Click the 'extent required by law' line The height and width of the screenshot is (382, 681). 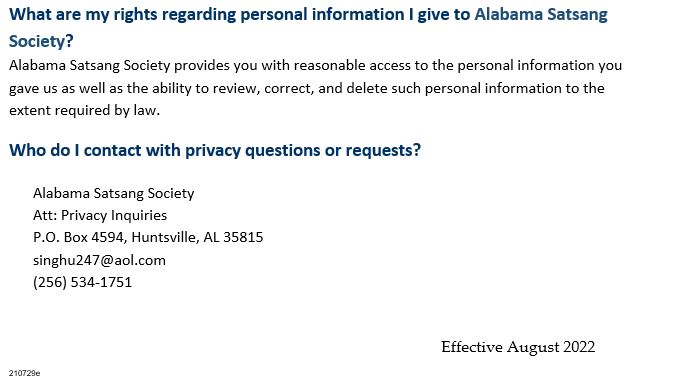point(85,110)
